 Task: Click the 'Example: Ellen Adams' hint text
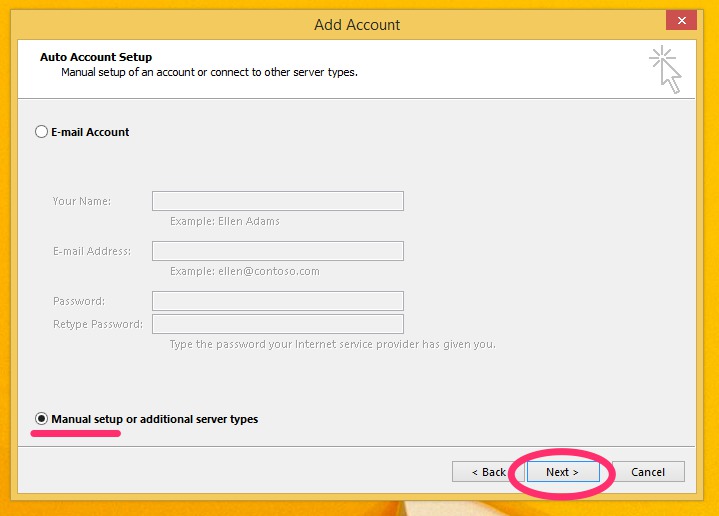point(225,221)
